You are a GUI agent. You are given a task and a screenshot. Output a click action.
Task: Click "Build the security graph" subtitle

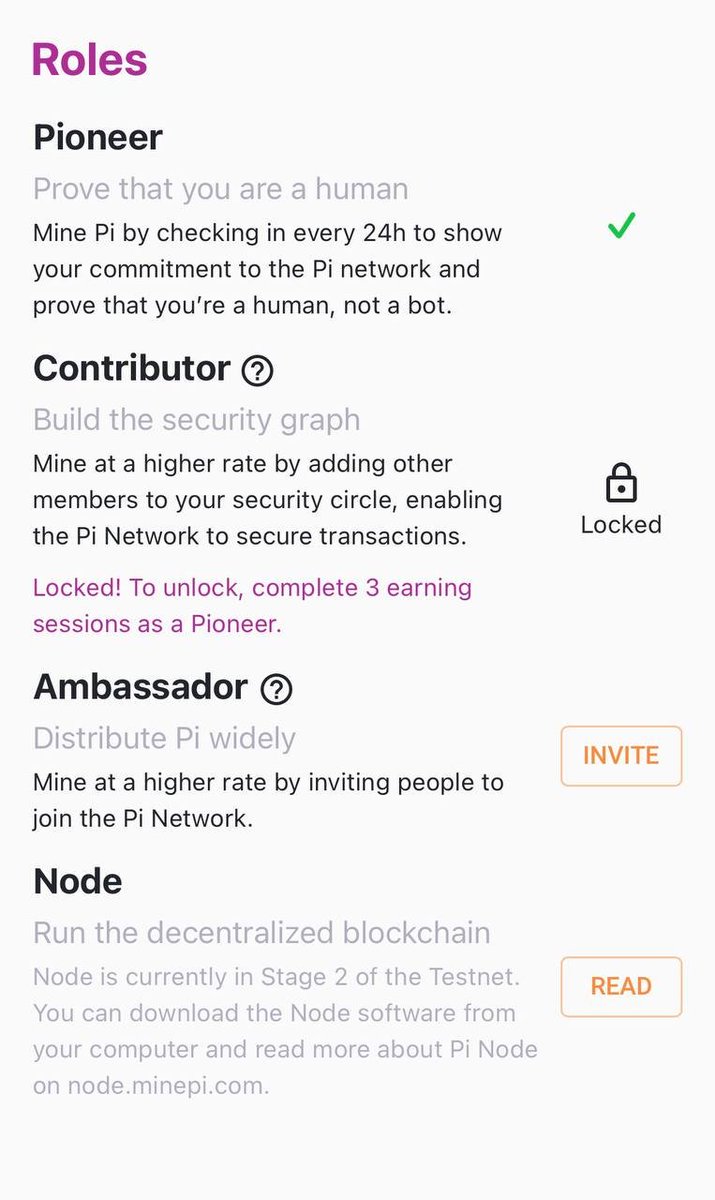tap(196, 420)
